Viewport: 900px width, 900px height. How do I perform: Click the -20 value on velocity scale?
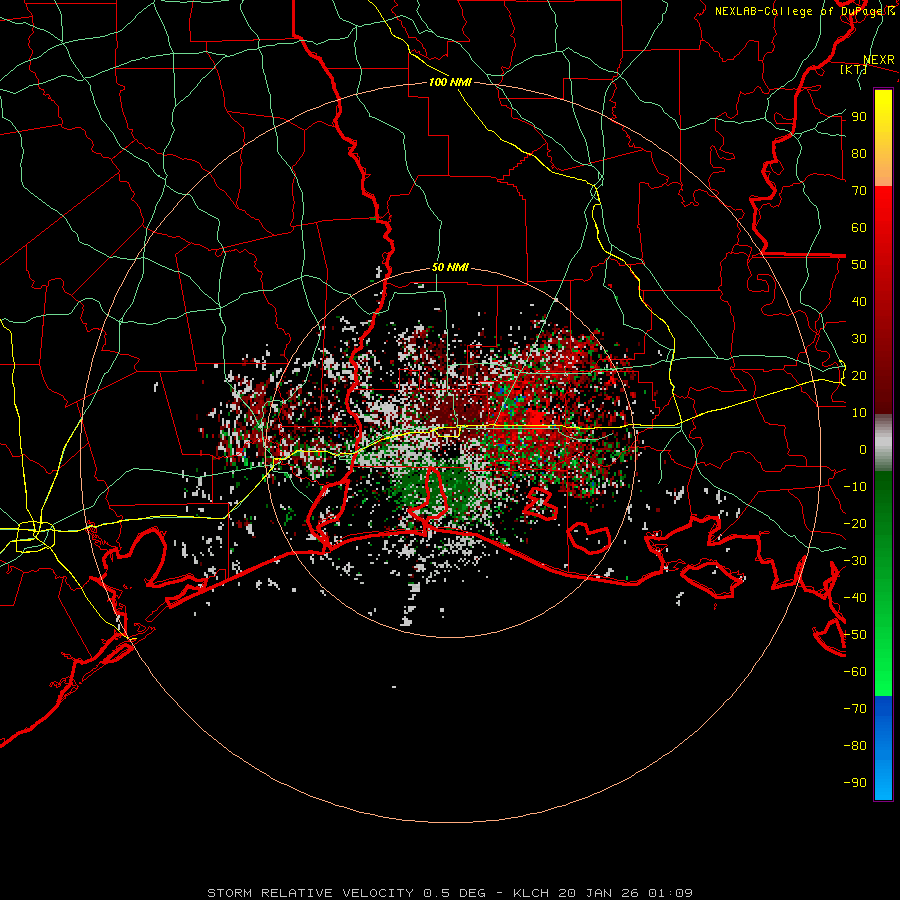(855, 523)
